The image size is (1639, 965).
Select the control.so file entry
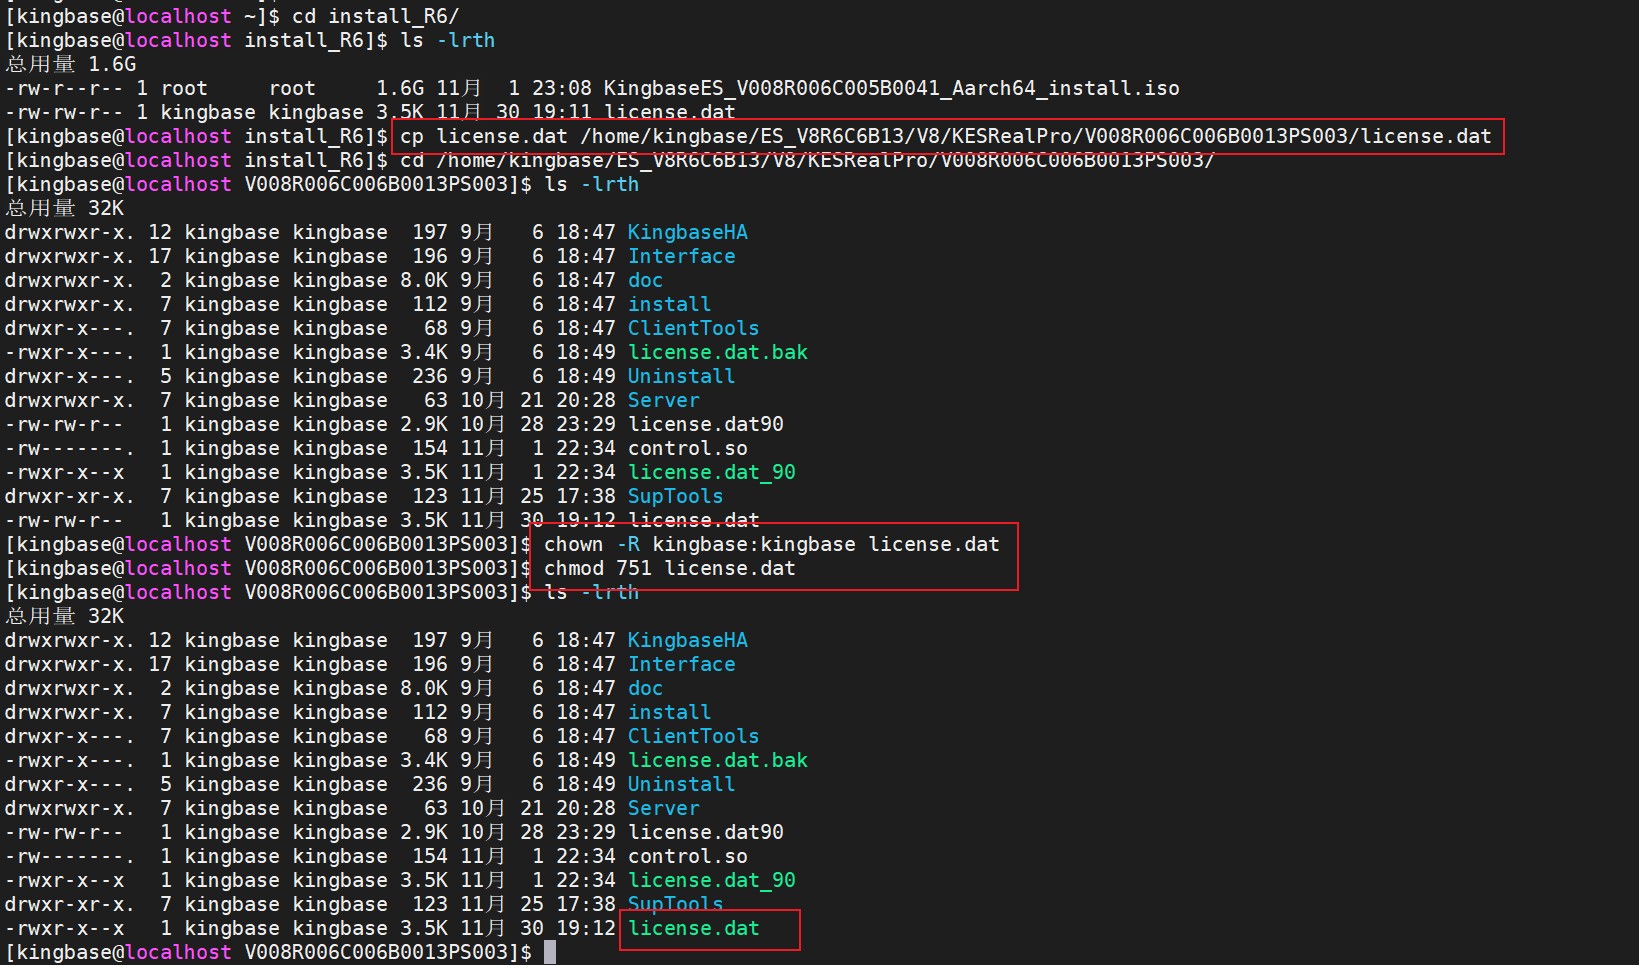(x=687, y=448)
